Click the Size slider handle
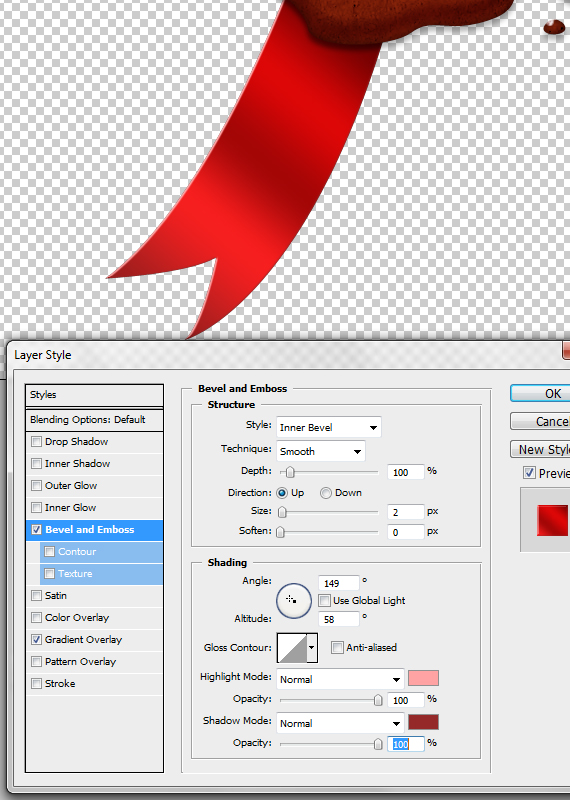This screenshot has width=570, height=800. click(282, 512)
